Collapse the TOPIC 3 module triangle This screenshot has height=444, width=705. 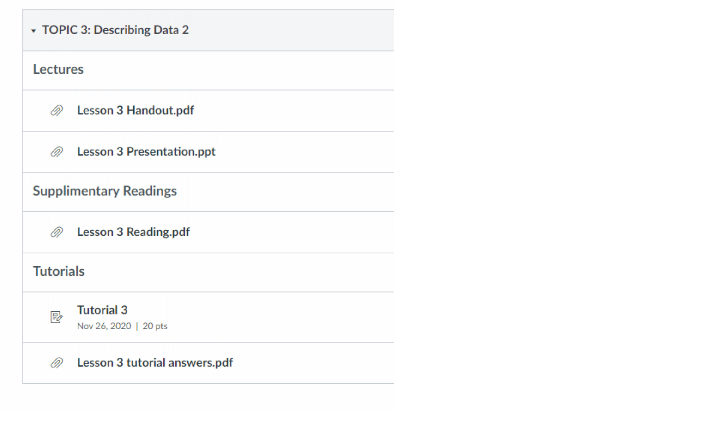point(34,31)
